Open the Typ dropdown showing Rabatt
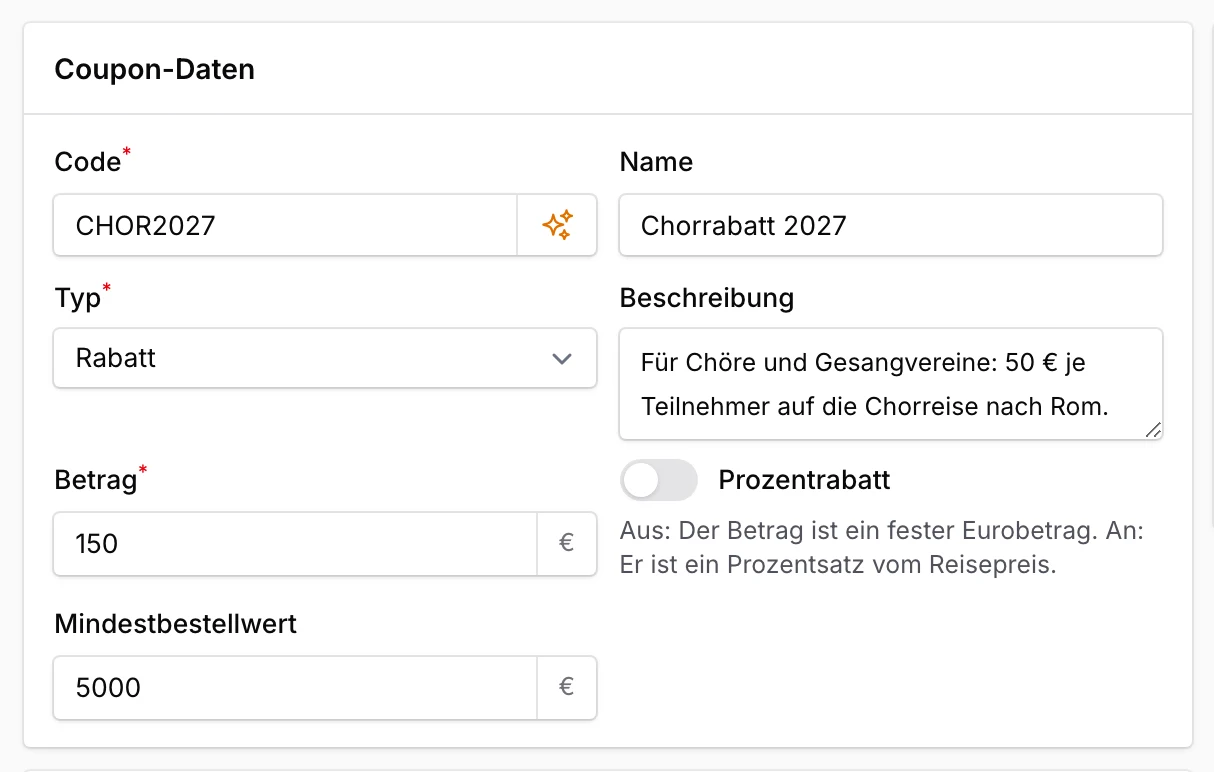Image resolution: width=1214 pixels, height=772 pixels. pyautogui.click(x=325, y=358)
